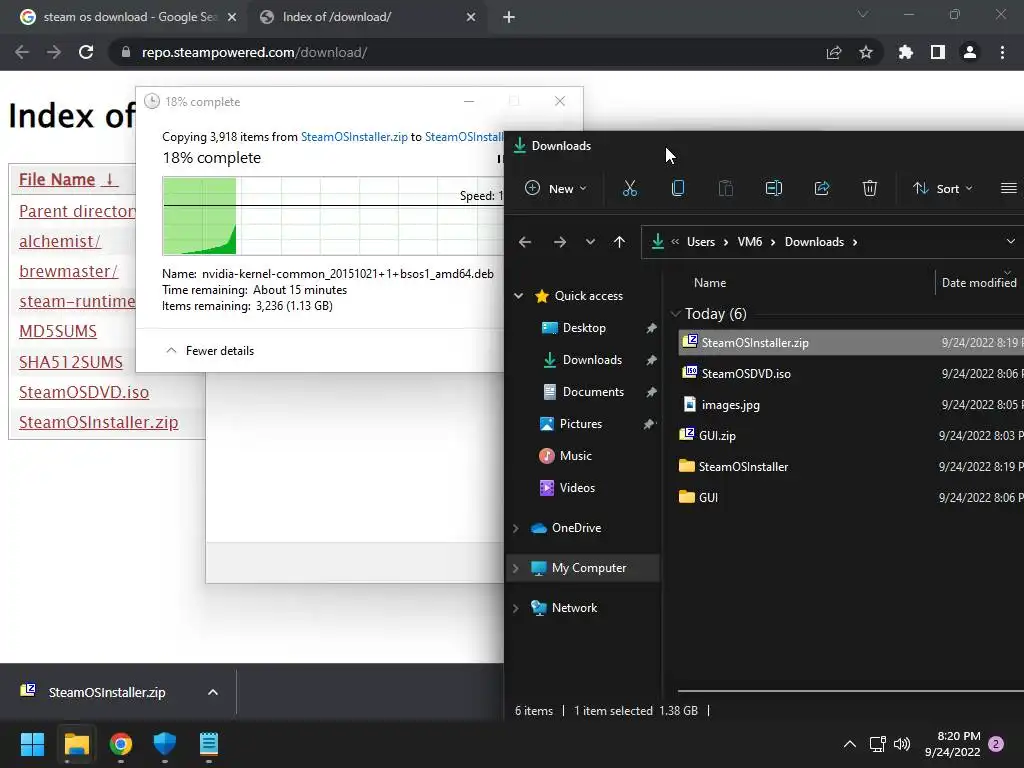
Task: Reload the Chrome page
Action: coord(86,52)
